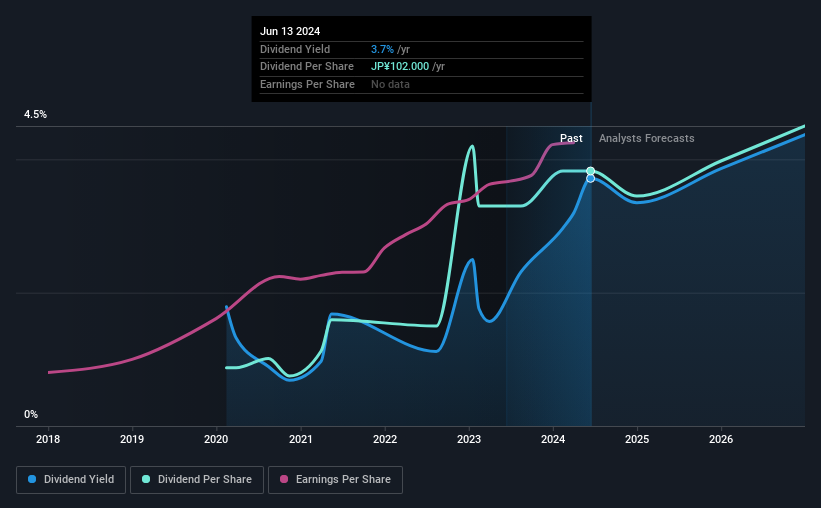This screenshot has width=821, height=508.
Task: Toggle the Dividend Yield legend series
Action: pyautogui.click(x=71, y=480)
